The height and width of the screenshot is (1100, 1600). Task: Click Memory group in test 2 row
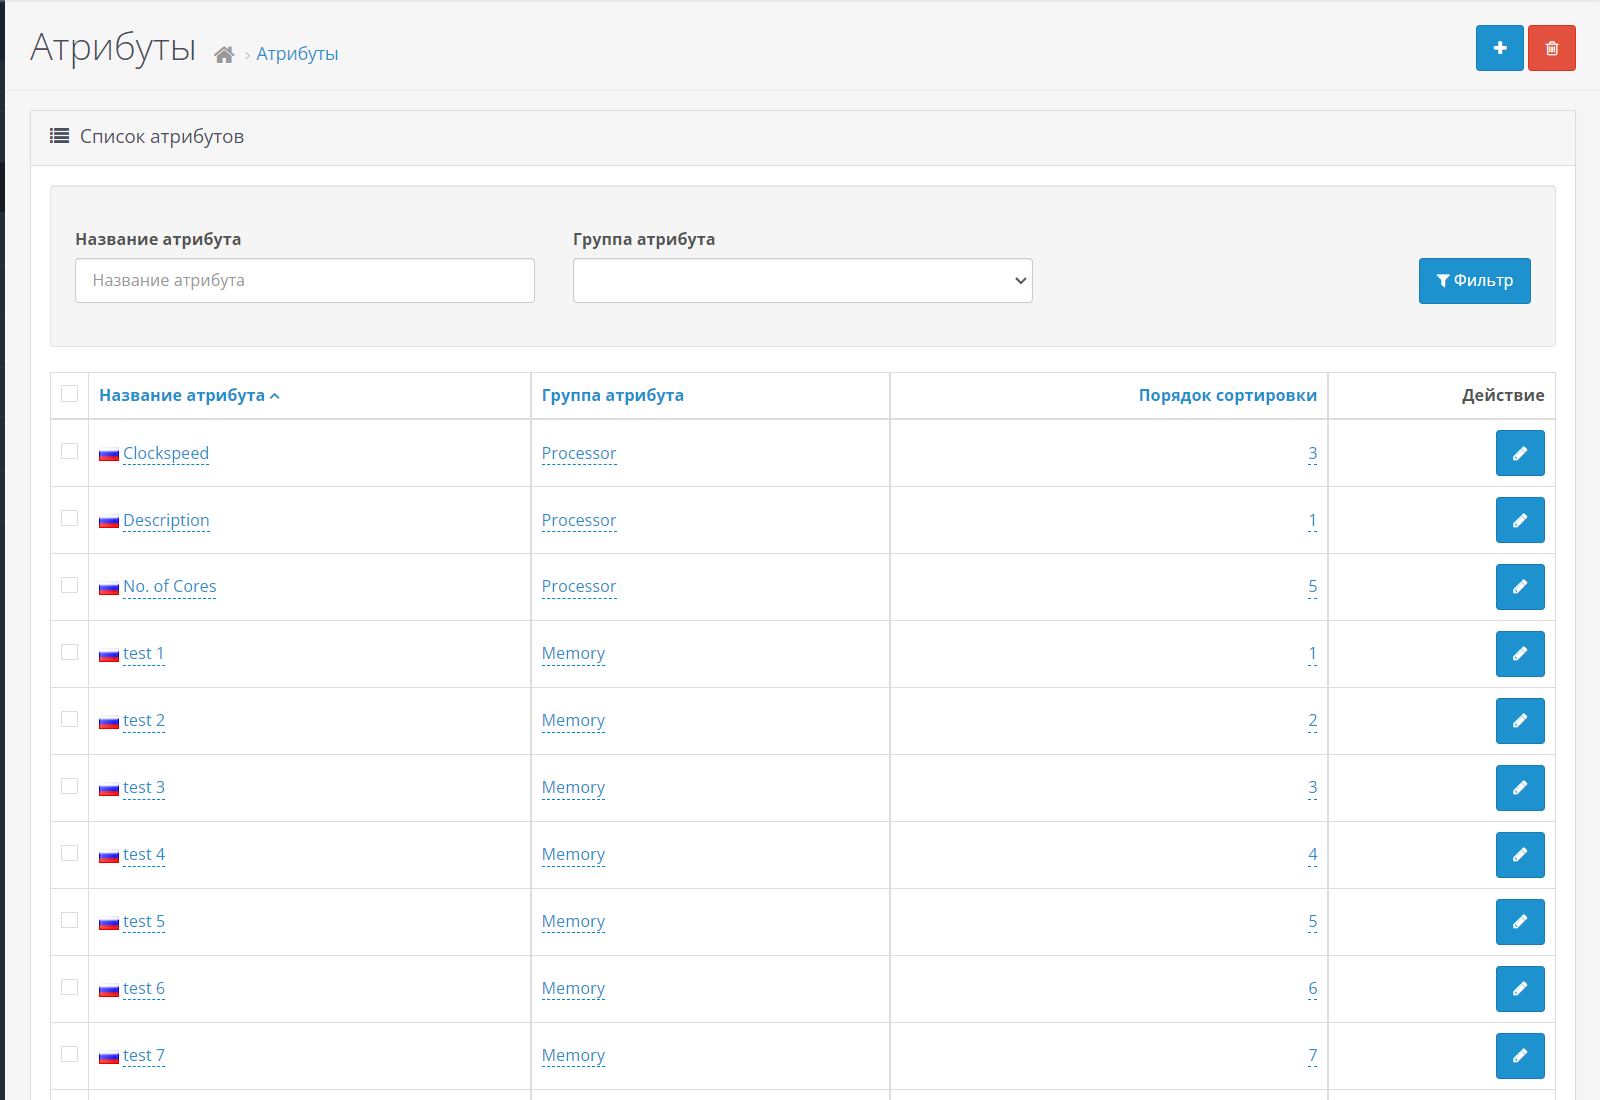click(x=573, y=720)
